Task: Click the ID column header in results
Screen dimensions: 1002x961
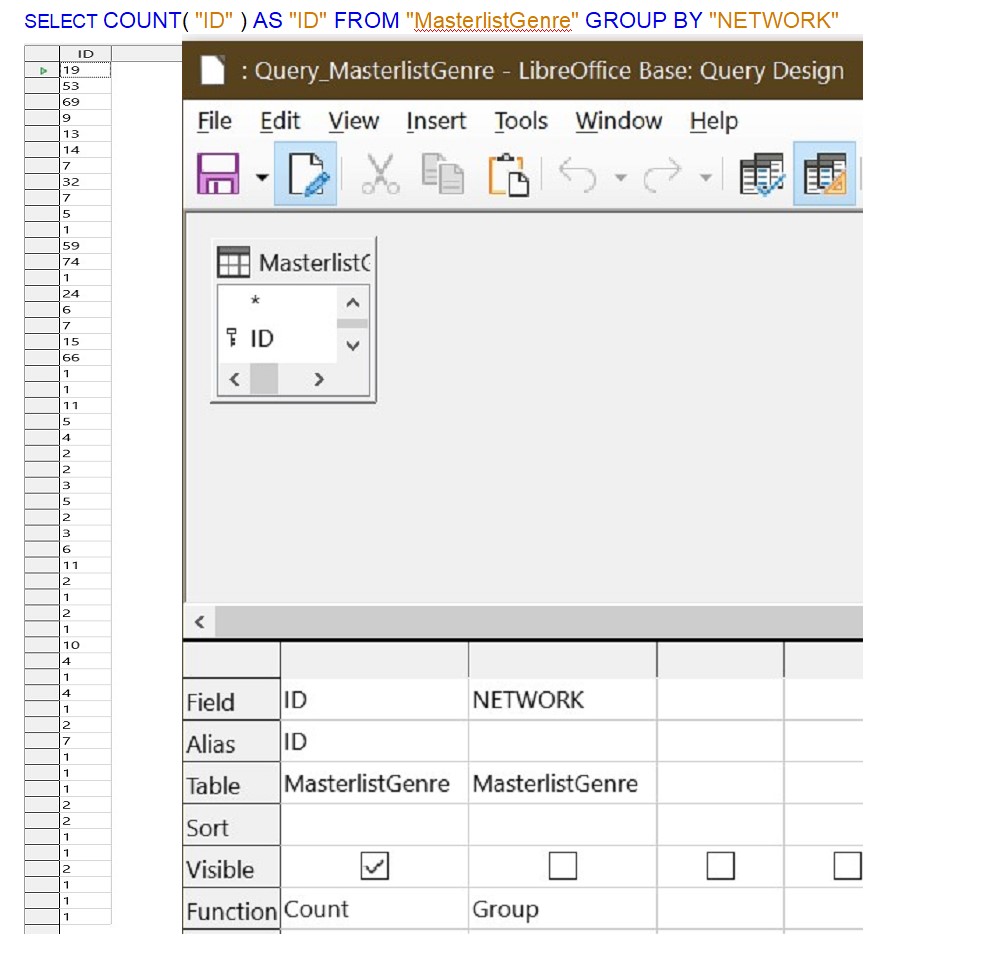Action: 86,54
